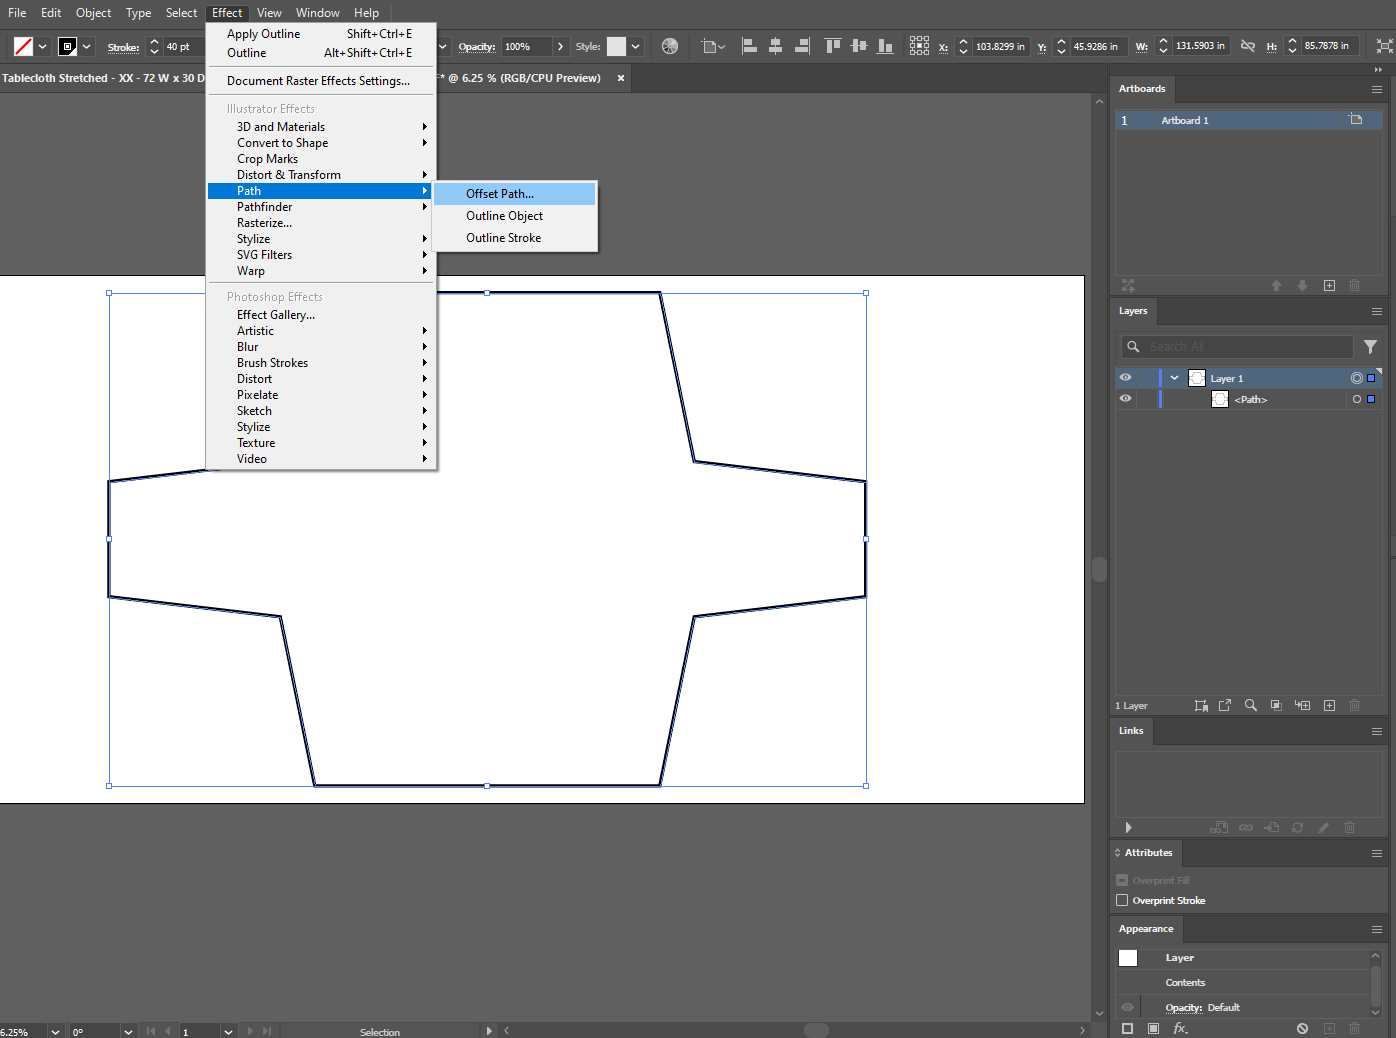This screenshot has height=1038, width=1396.
Task: Click the Recolor Artwork color wheel icon
Action: coord(670,46)
